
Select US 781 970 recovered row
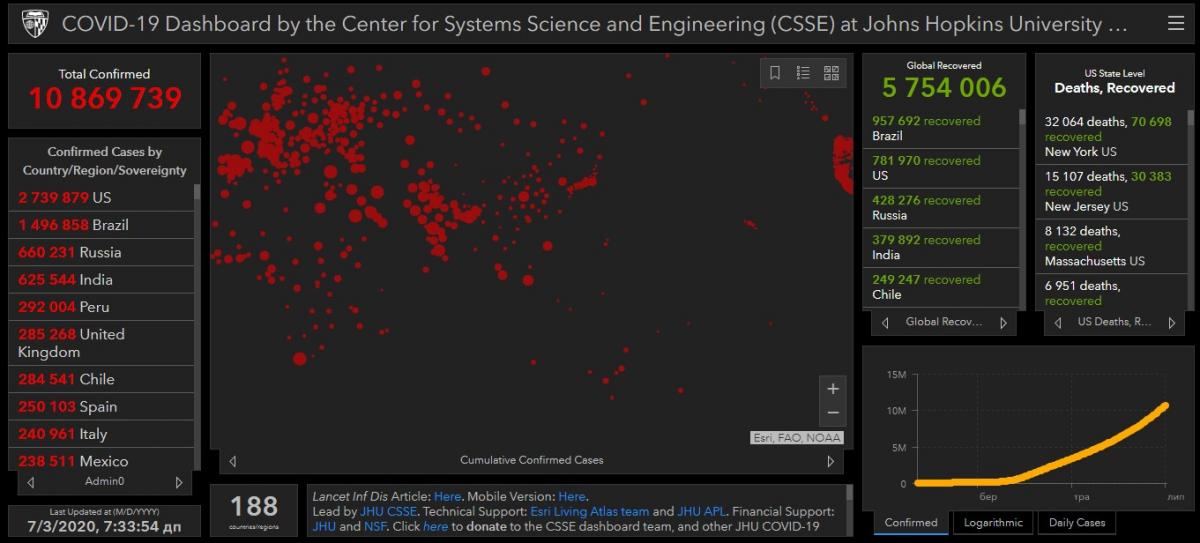tap(940, 168)
